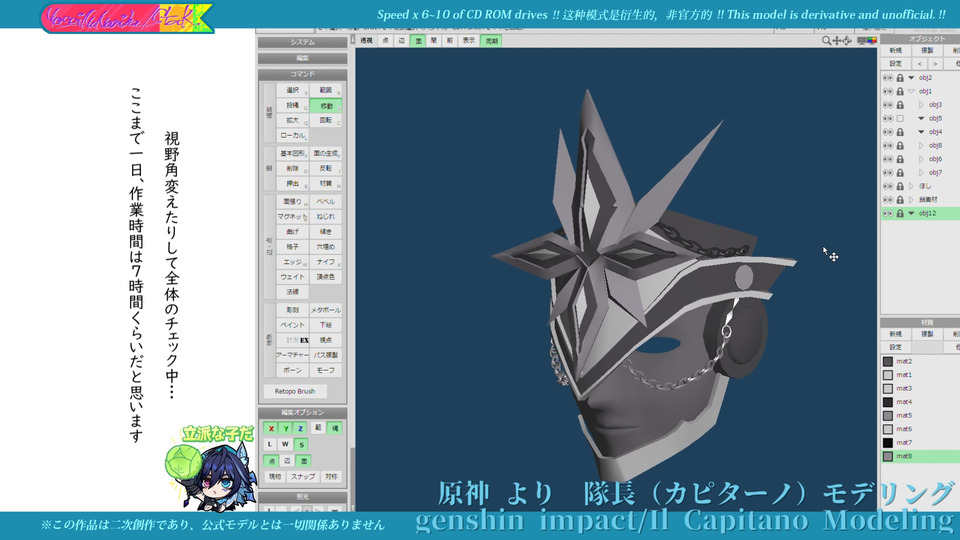Select the 頂点色 (Vertex color) command
Image resolution: width=960 pixels, height=540 pixels.
[326, 277]
